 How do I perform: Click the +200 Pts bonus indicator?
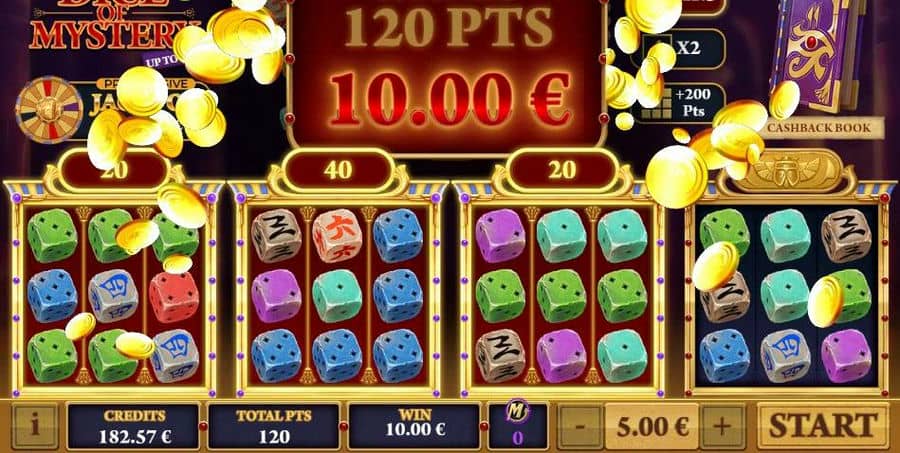pyautogui.click(x=677, y=103)
